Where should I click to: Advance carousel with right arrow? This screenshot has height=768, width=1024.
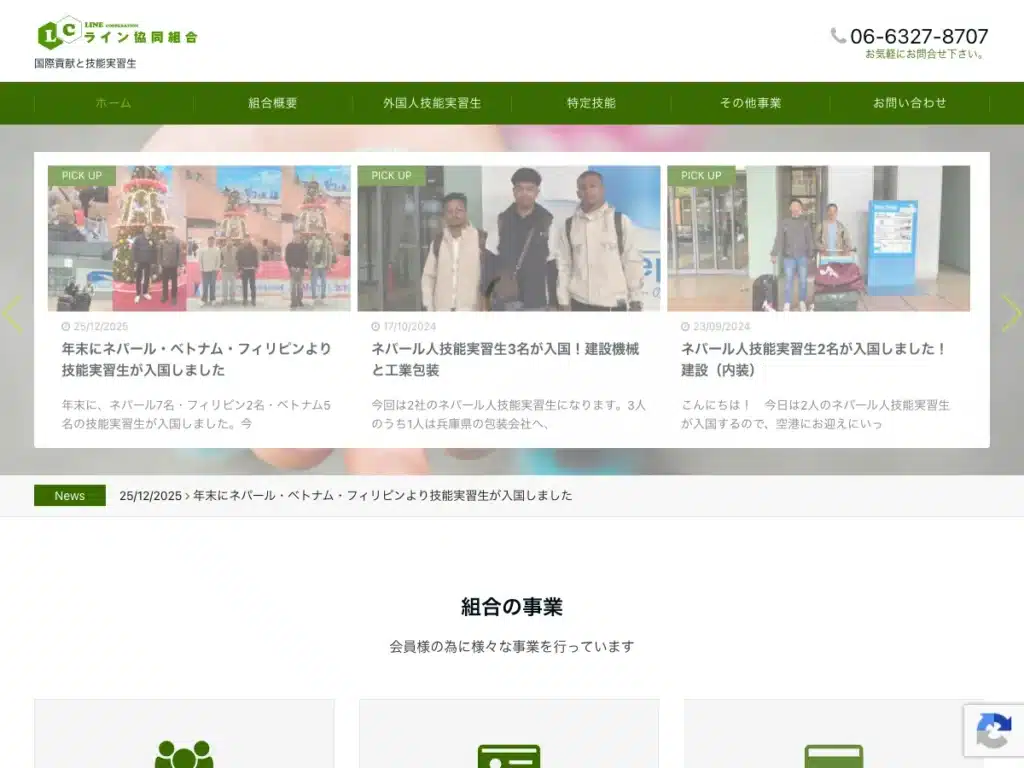click(1012, 314)
